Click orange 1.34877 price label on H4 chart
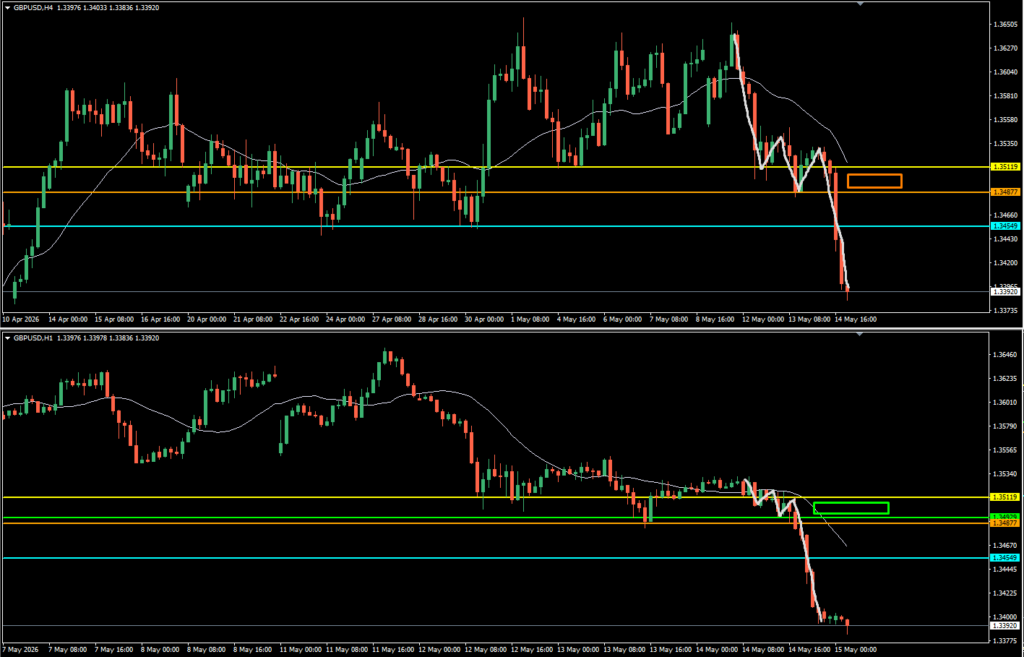This screenshot has height=657, width=1024. pos(1005,192)
